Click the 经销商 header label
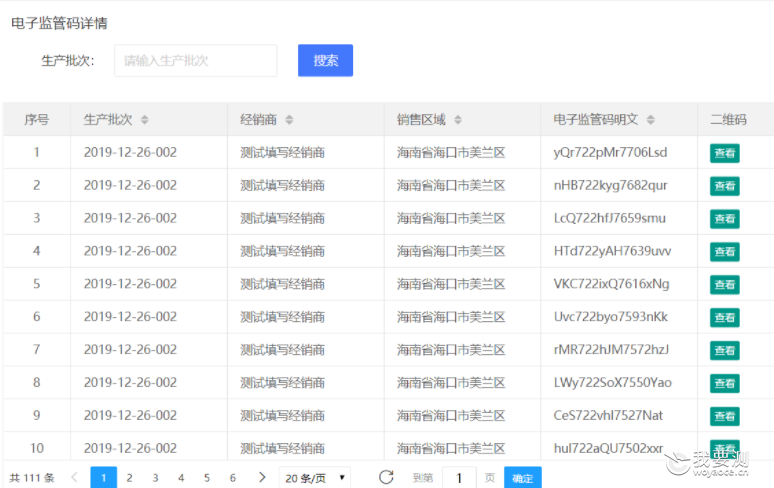Screen dimensions: 774x488 pos(259,119)
